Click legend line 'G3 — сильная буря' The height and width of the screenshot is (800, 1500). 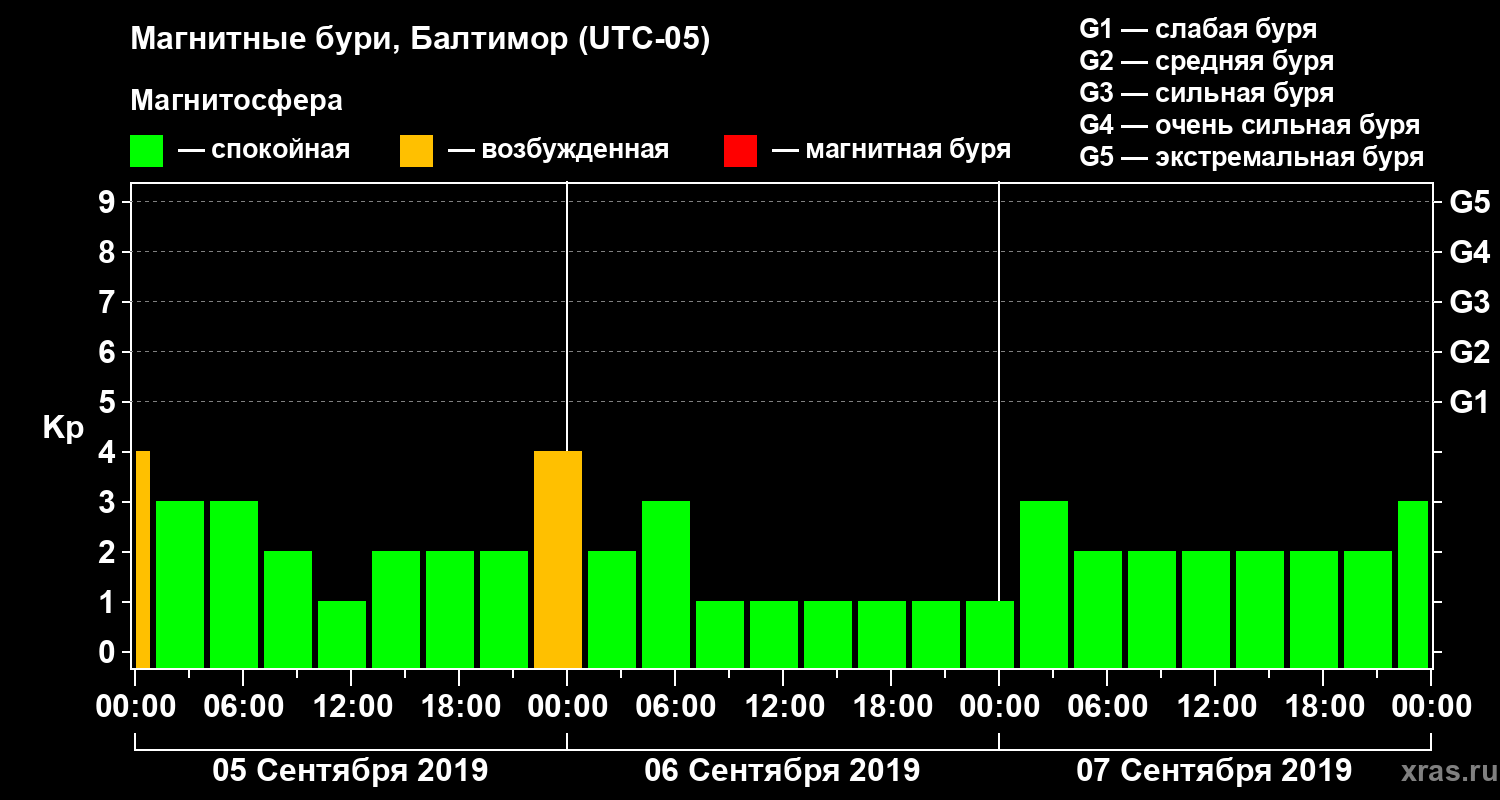point(1206,93)
